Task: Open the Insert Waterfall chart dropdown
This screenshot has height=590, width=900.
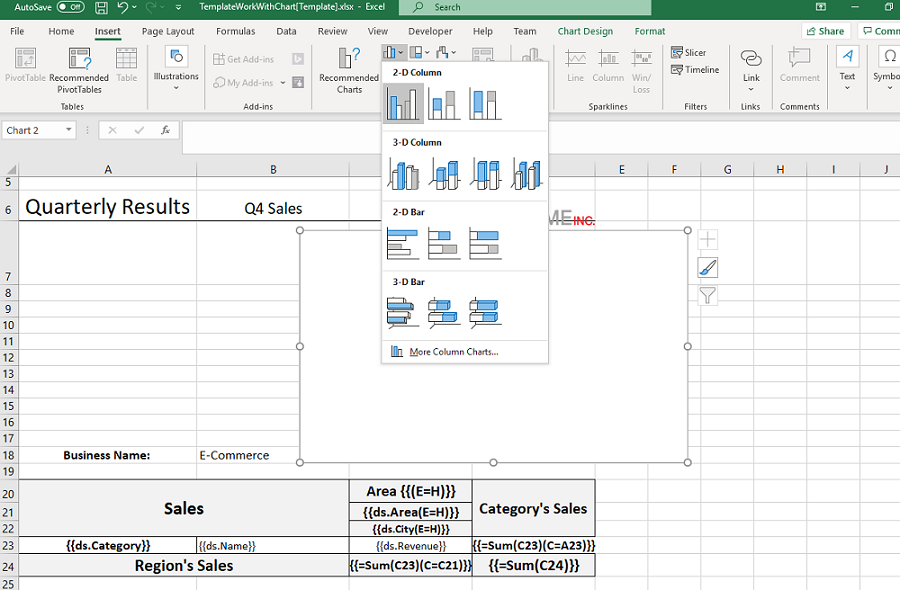Action: click(446, 53)
